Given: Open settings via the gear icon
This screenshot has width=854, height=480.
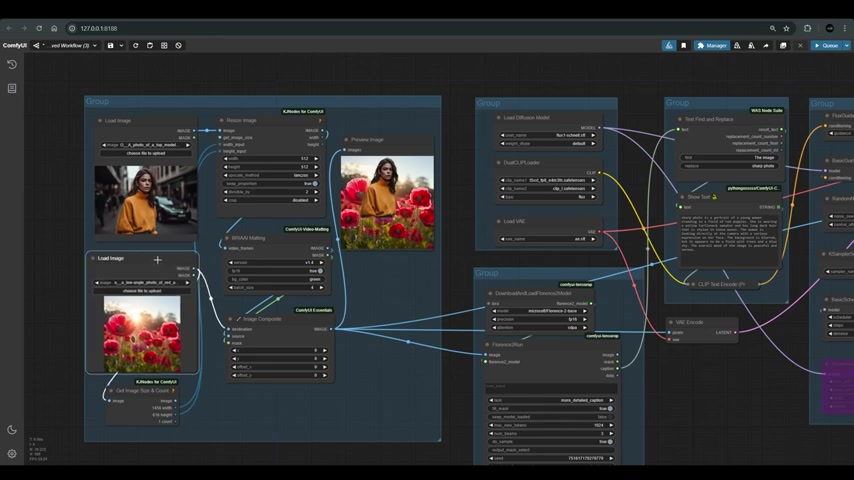Looking at the screenshot, I should [x=12, y=453].
